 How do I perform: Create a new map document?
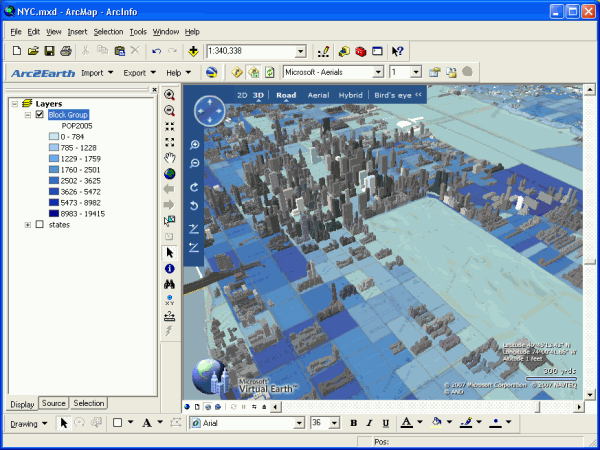16,51
